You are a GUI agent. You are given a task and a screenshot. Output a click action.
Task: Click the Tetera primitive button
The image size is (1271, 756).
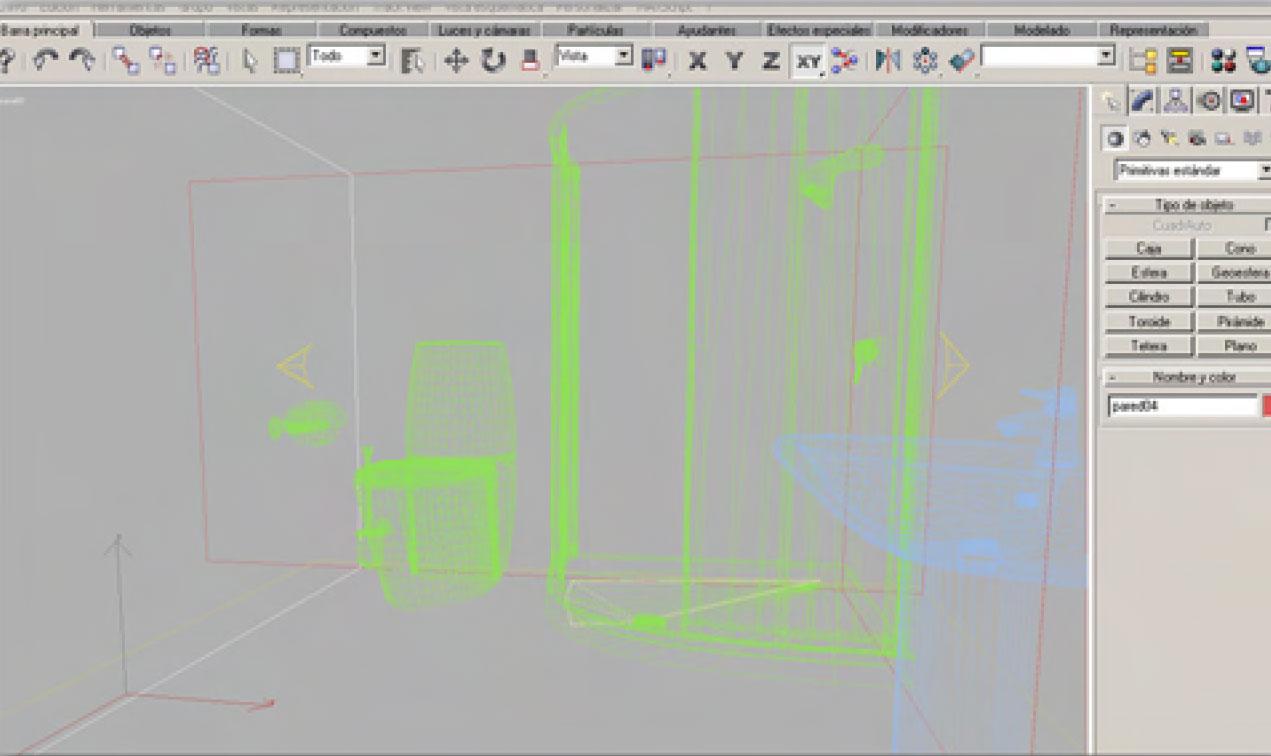[1149, 346]
